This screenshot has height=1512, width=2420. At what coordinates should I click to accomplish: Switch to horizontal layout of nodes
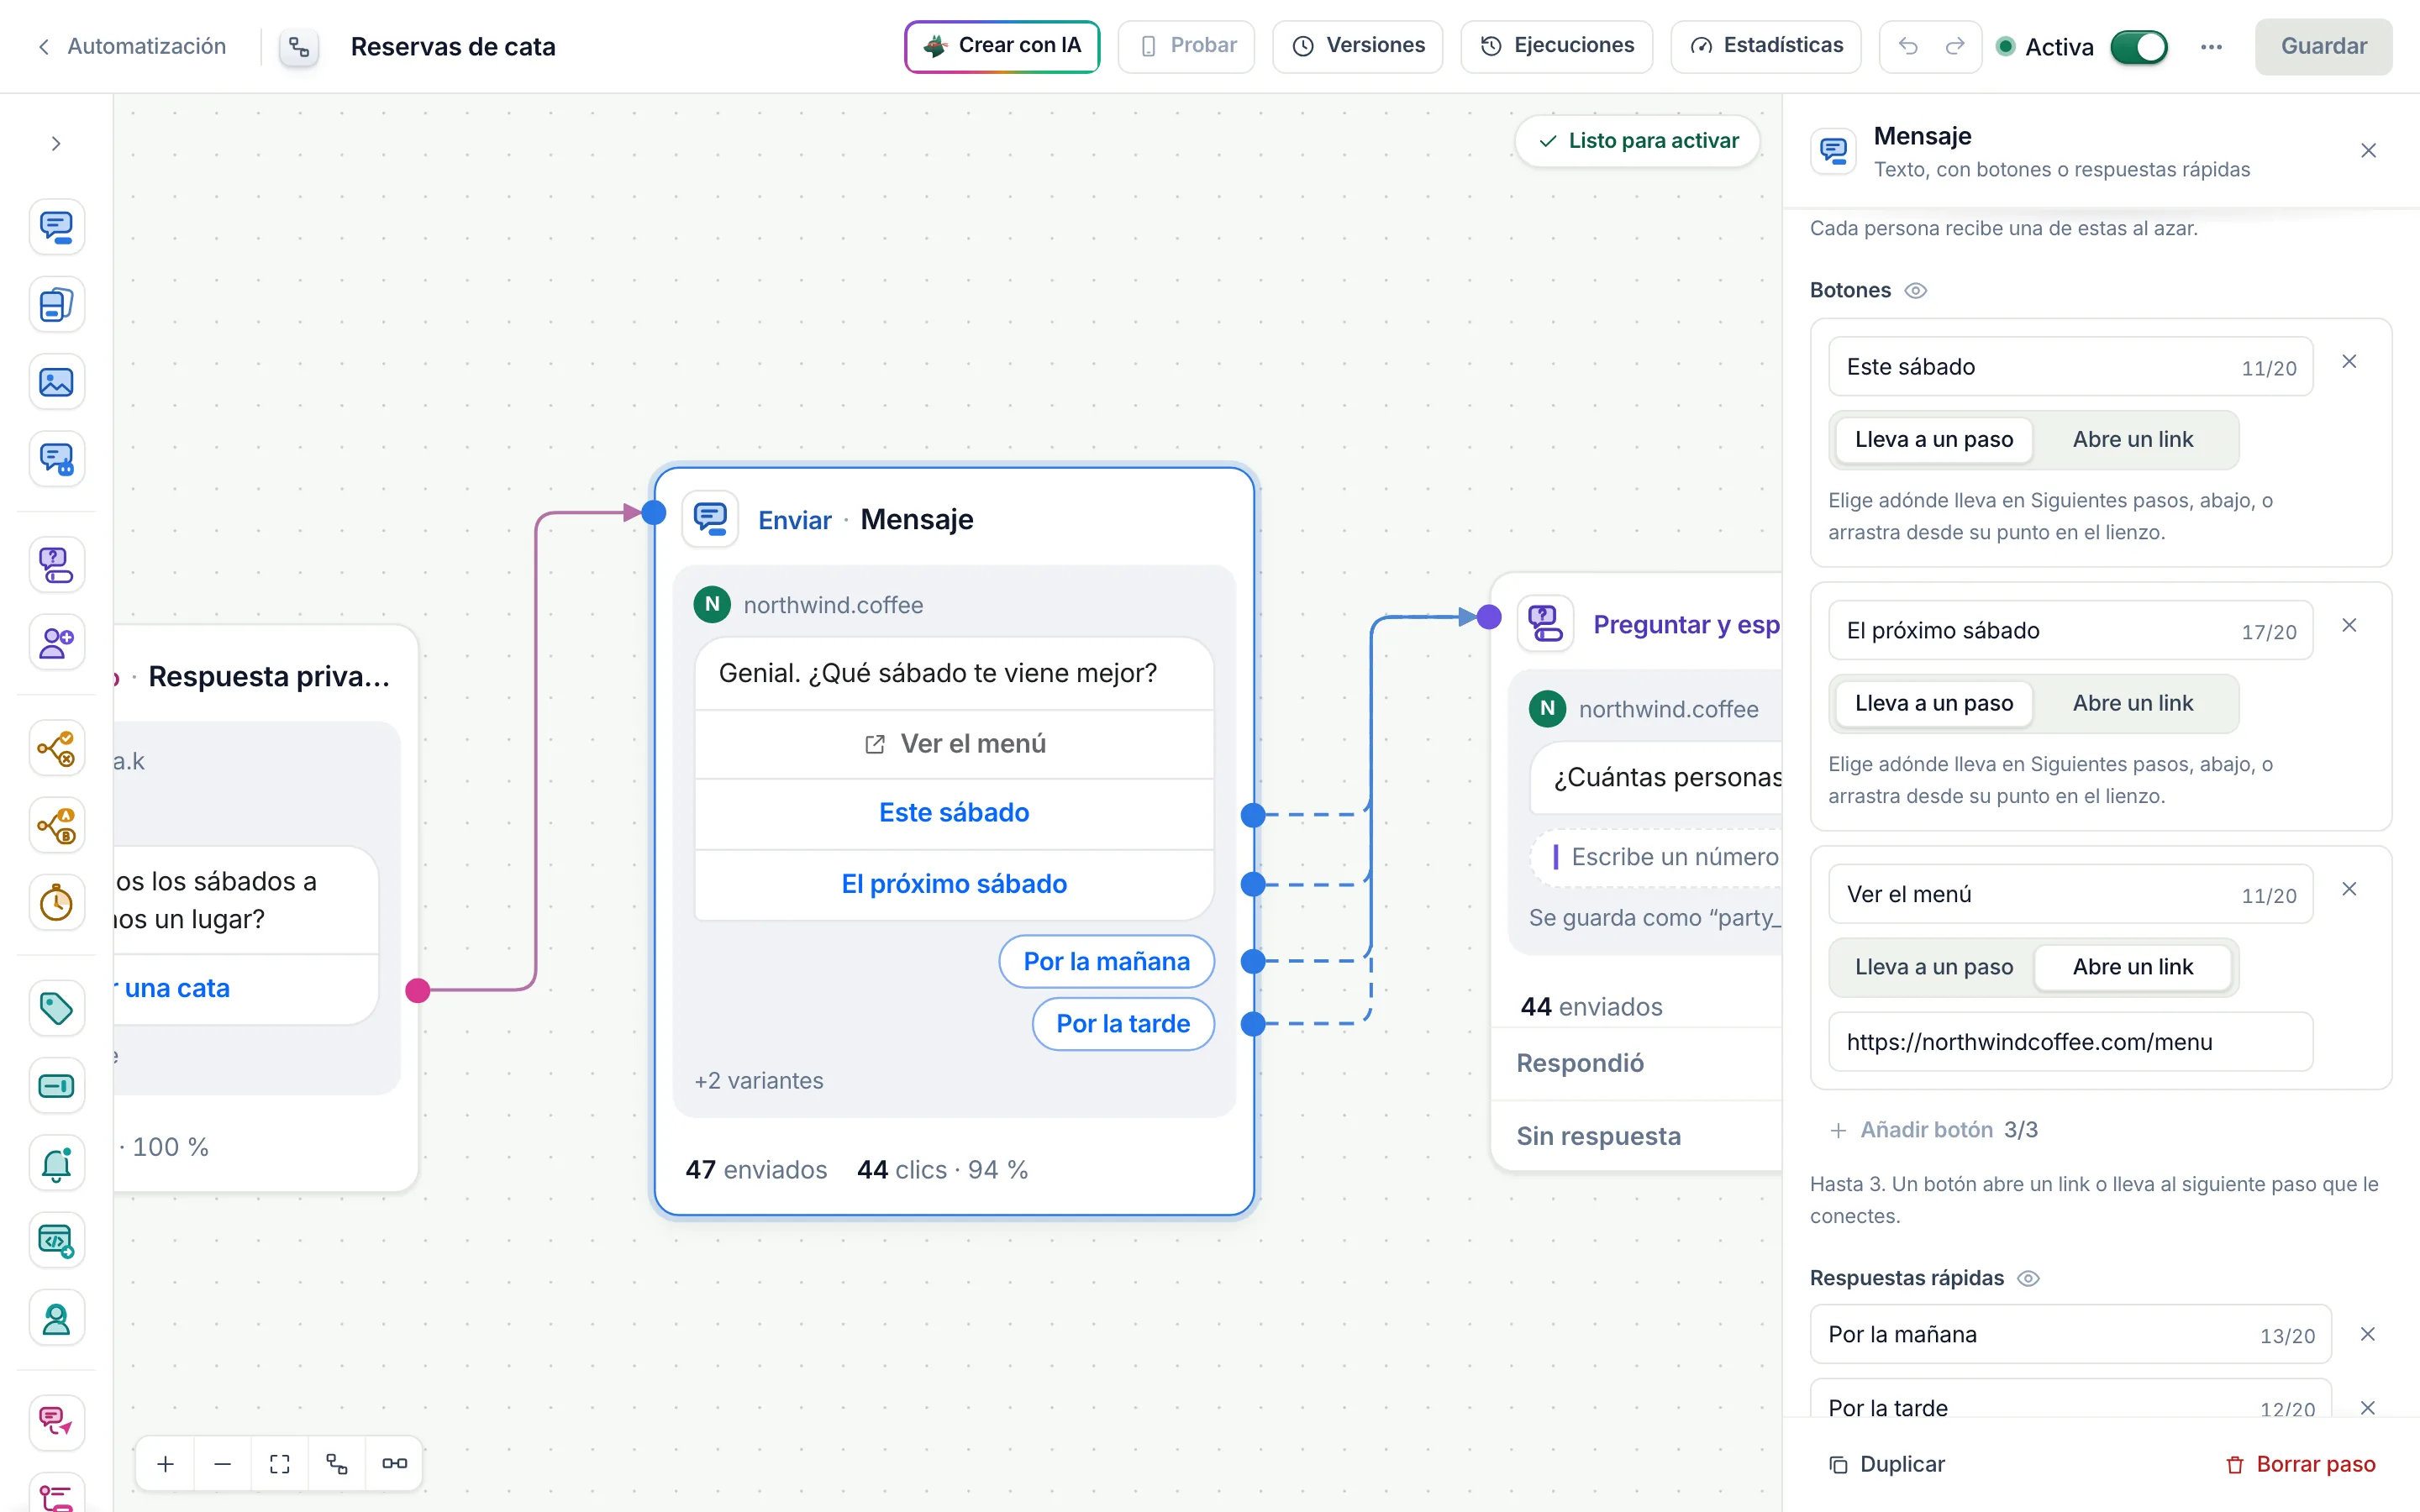pos(394,1464)
